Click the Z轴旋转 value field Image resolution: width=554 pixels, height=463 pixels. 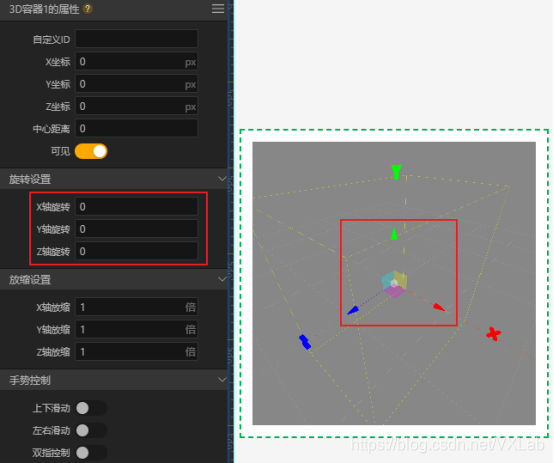[136, 251]
